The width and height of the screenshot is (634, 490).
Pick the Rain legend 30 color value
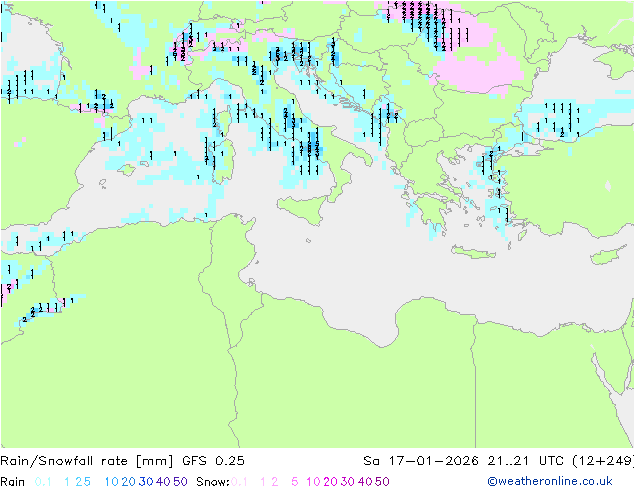pos(146,482)
